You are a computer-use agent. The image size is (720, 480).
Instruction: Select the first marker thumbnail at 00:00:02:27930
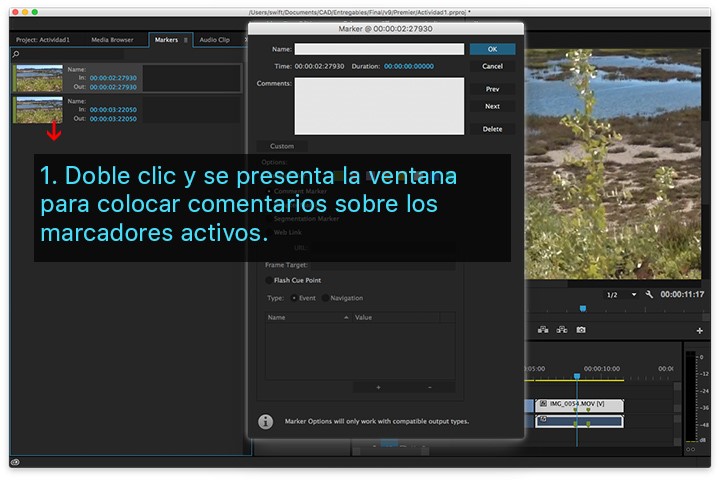39,78
